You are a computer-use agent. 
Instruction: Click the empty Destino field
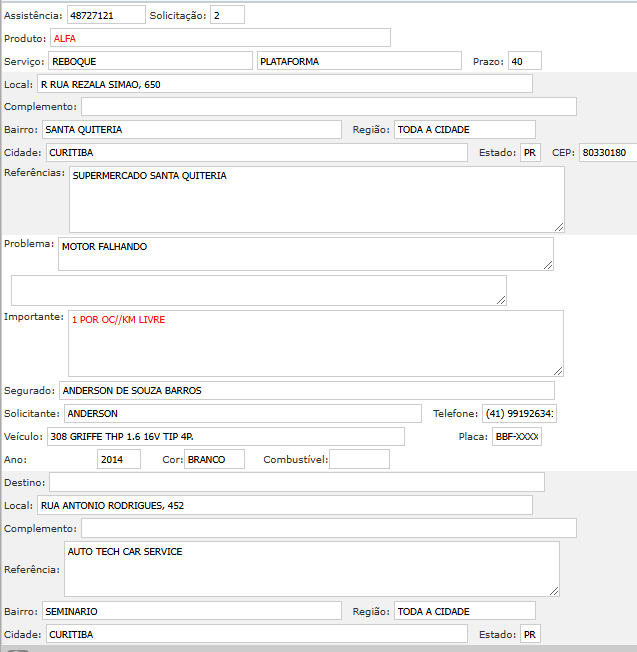(296, 482)
